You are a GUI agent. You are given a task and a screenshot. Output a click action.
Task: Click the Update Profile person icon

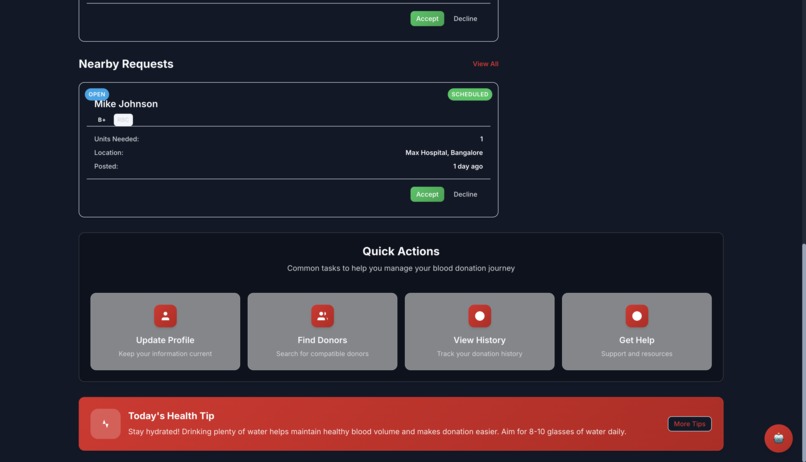coord(165,316)
